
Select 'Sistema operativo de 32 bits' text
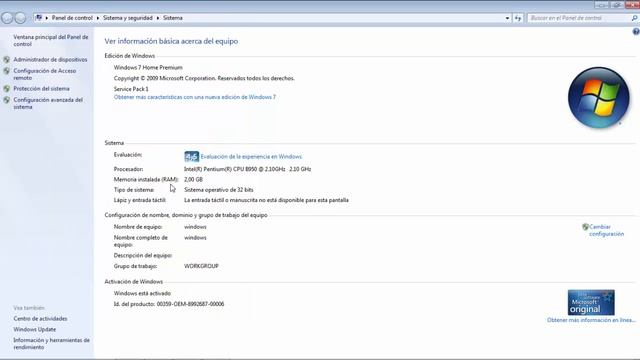[x=219, y=190]
